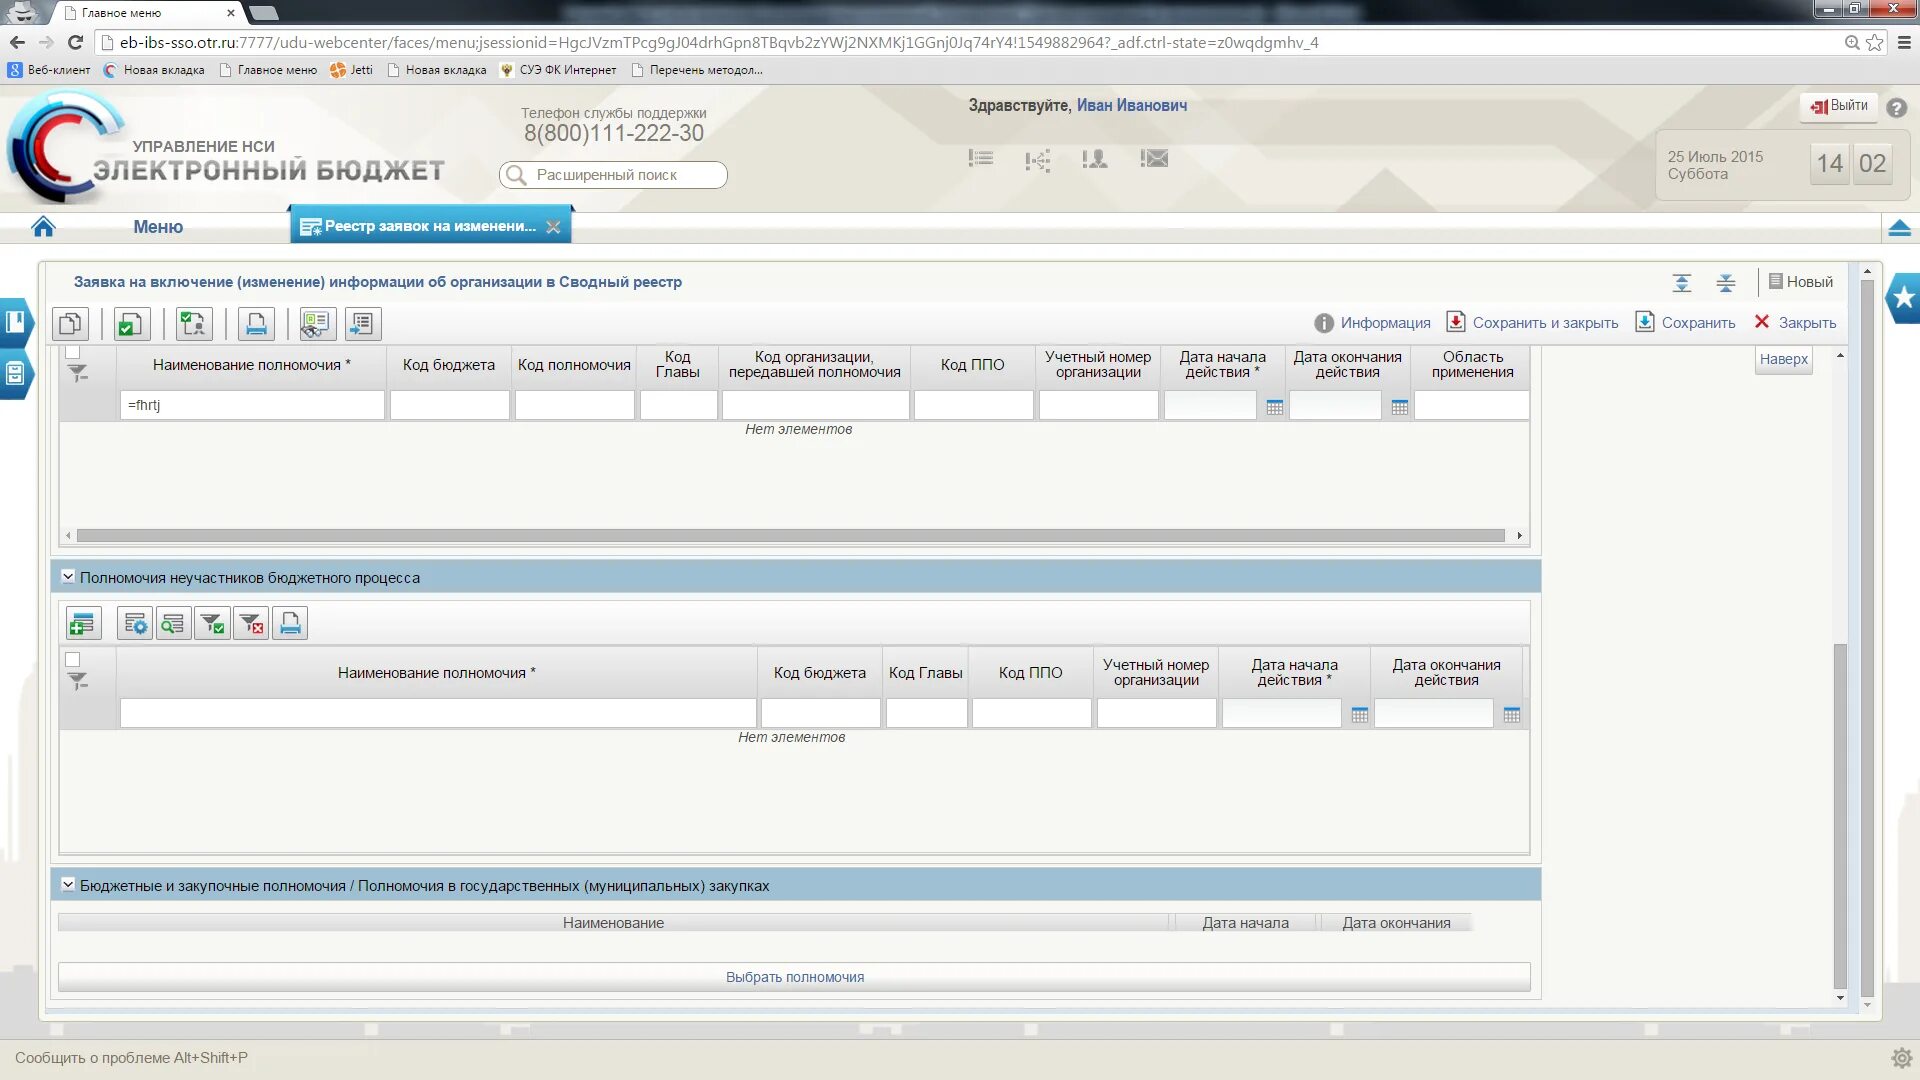Open the 'Меню' tab
This screenshot has width=1920, height=1080.
point(158,227)
